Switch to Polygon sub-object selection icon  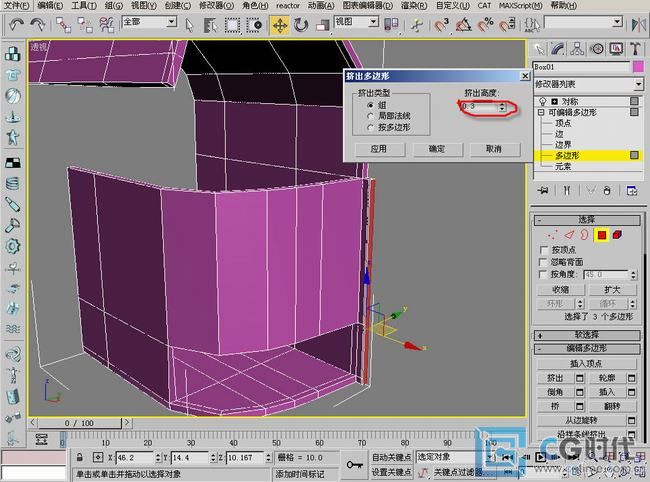[x=601, y=235]
